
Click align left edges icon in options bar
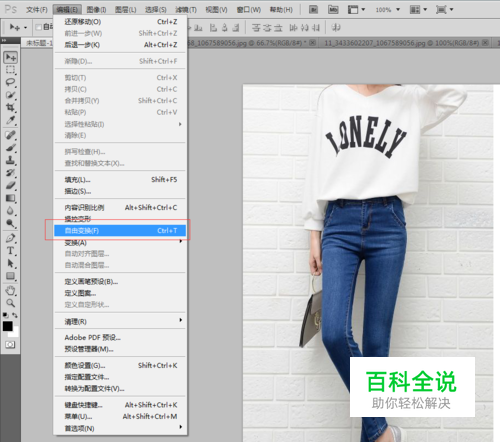pos(213,28)
